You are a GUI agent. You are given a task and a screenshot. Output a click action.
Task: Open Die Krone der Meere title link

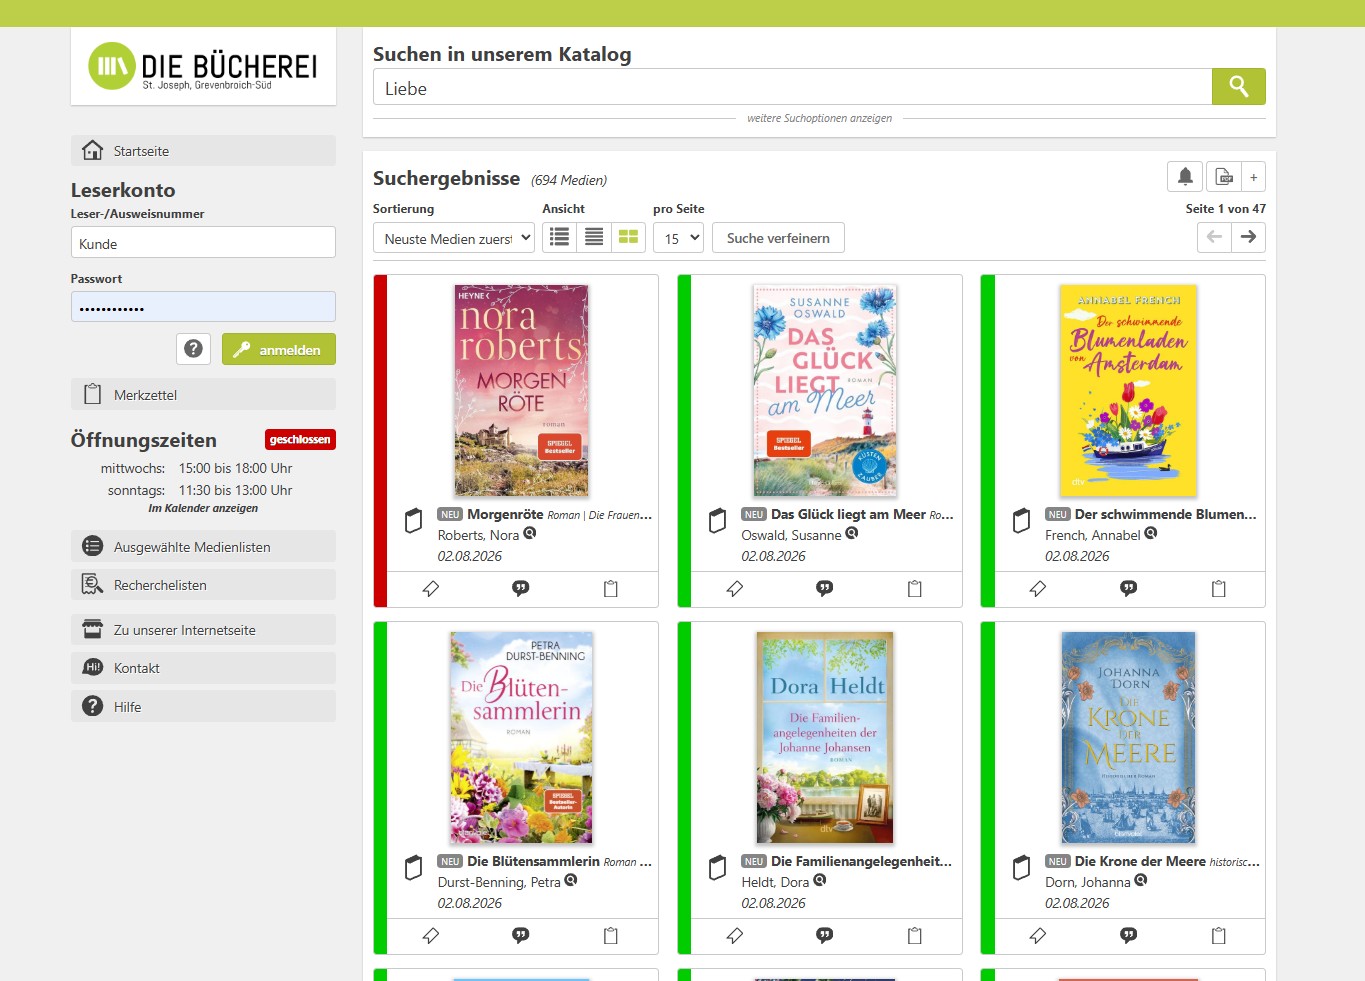[x=1140, y=861]
